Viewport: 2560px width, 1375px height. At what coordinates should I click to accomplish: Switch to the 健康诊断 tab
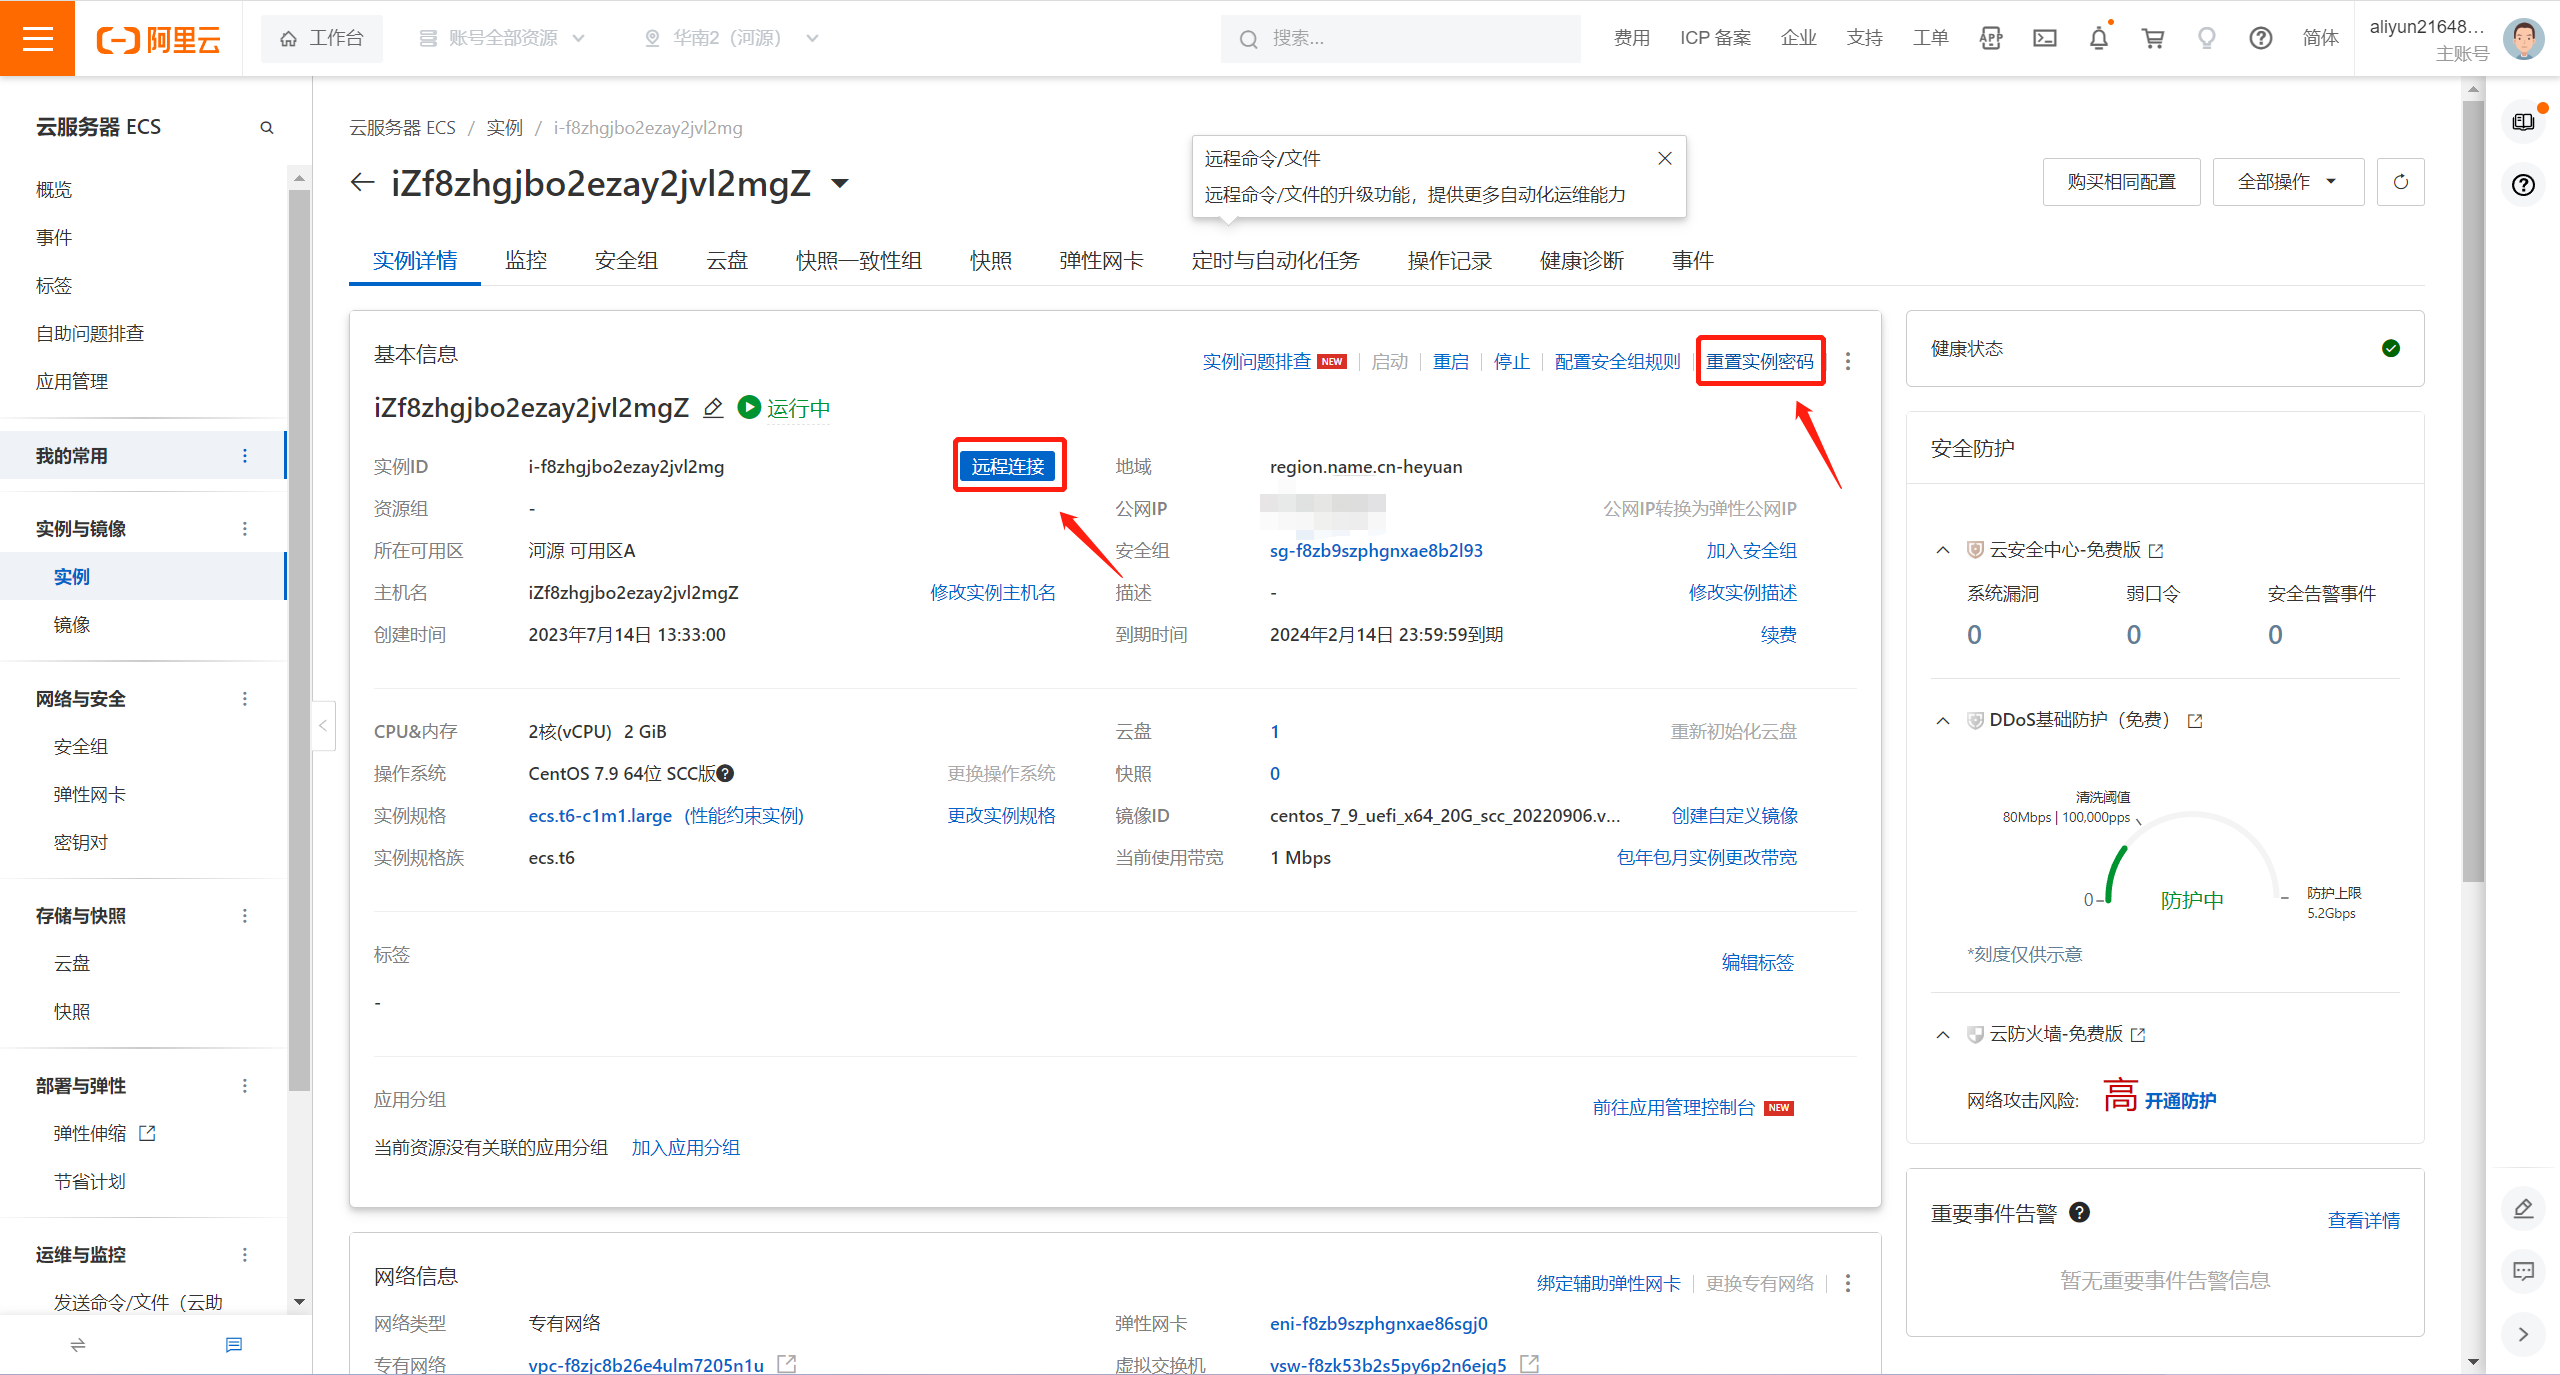[1581, 261]
